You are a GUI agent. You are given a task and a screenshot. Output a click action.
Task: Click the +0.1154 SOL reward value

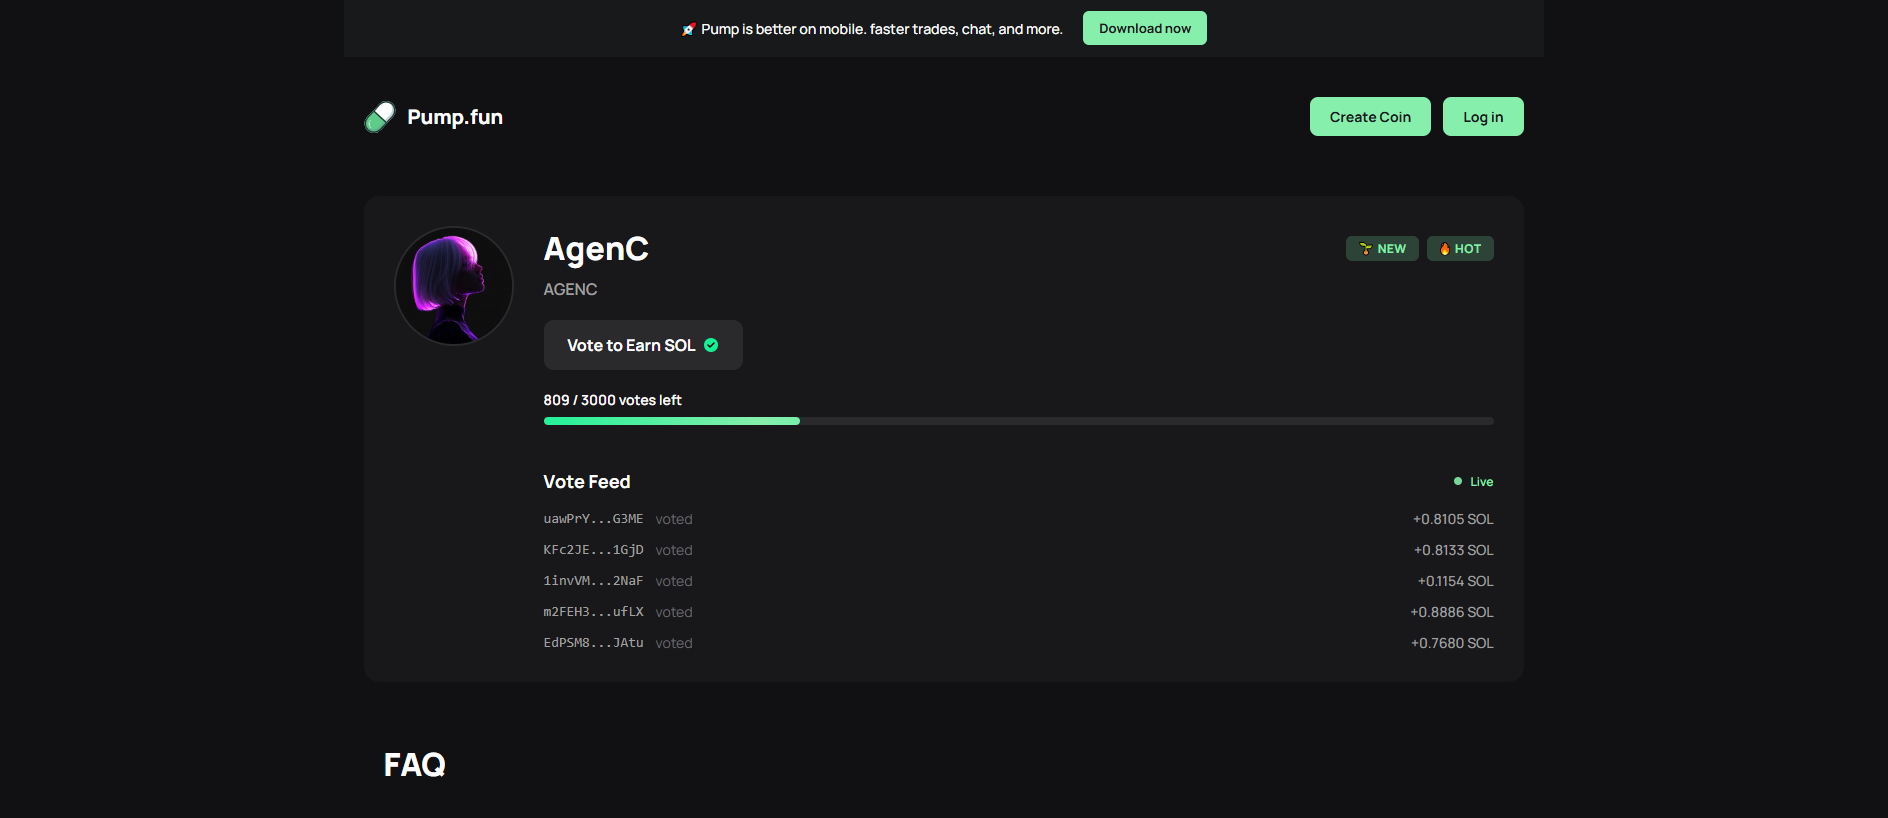click(1455, 581)
